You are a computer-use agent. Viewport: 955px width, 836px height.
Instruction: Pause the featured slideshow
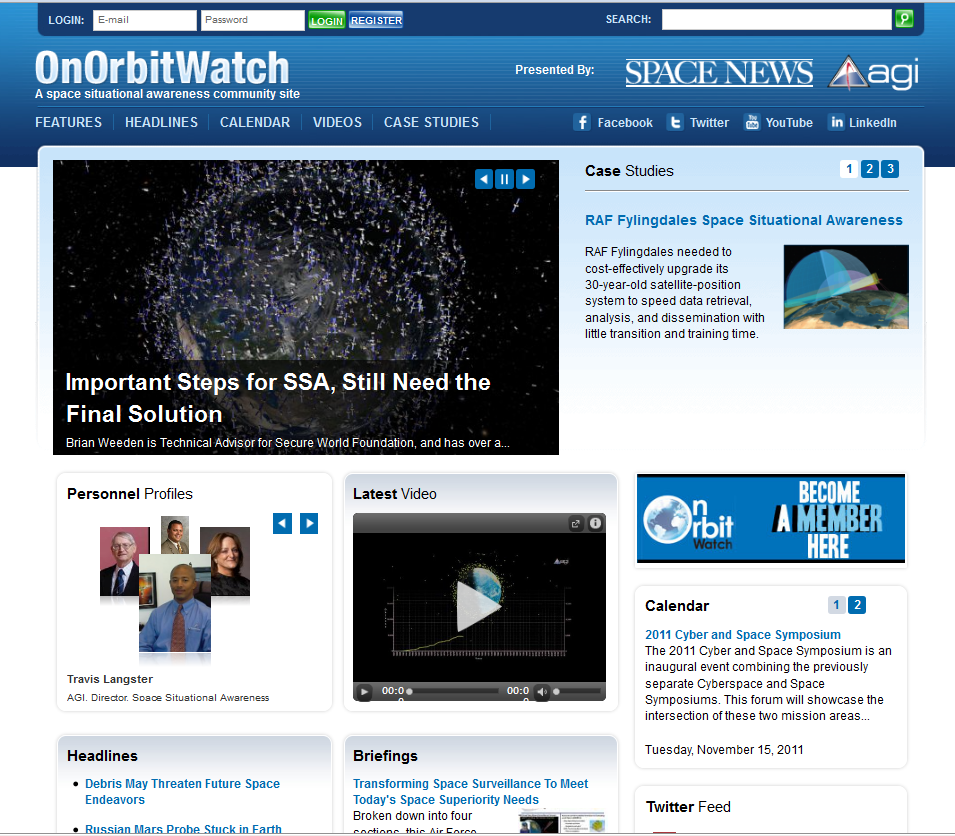pyautogui.click(x=504, y=179)
